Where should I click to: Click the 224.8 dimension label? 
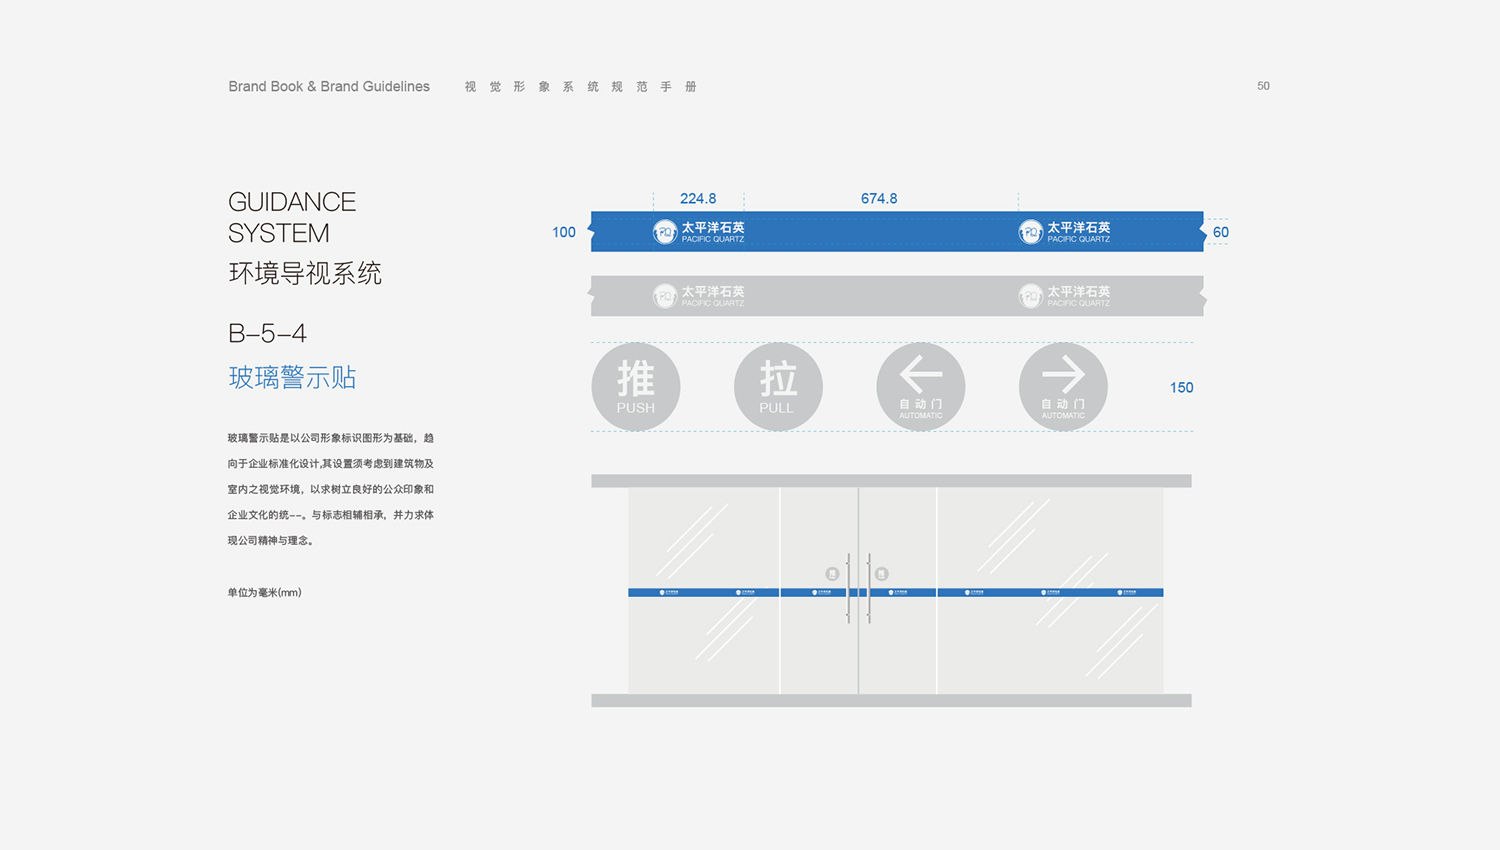pyautogui.click(x=698, y=198)
